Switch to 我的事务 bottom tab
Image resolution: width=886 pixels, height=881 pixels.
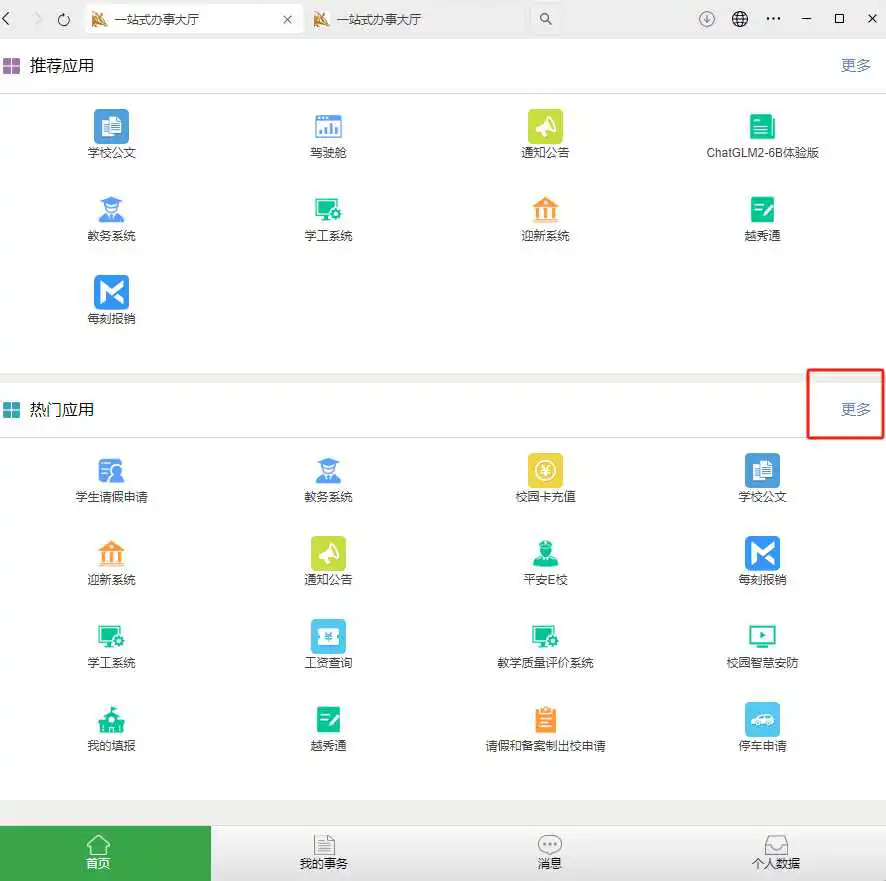324,853
